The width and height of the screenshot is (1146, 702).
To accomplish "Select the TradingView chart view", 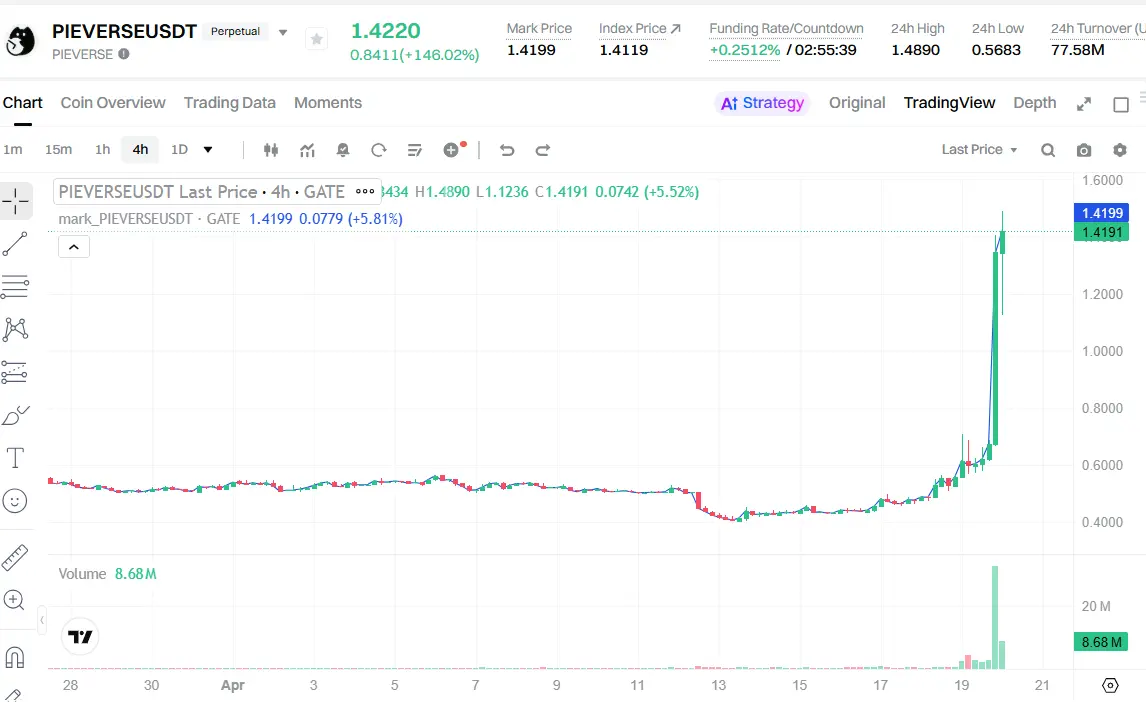I will click(x=949, y=103).
